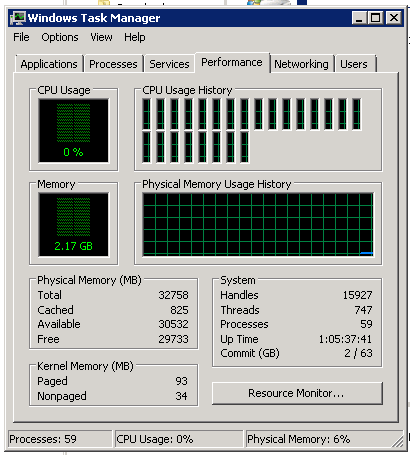Minimize the Task Manager window

(359, 18)
